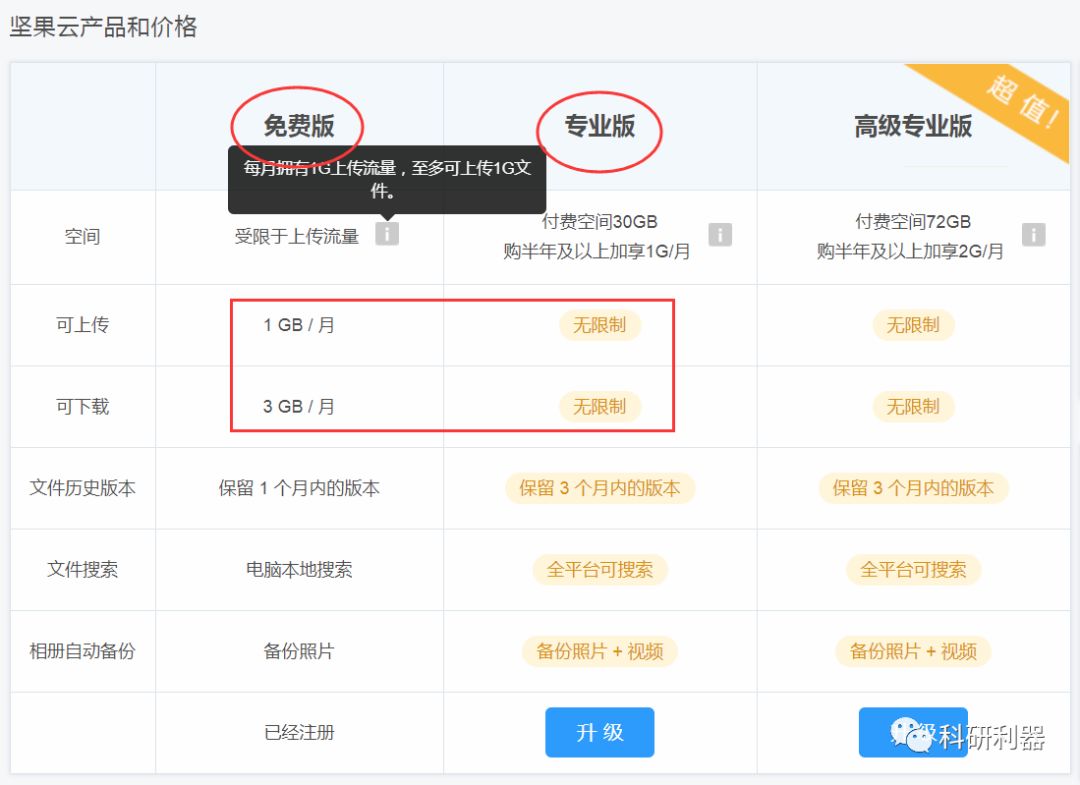The height and width of the screenshot is (785, 1080).
Task: Click the 无限制 upload badge under 专业版
Action: click(599, 324)
